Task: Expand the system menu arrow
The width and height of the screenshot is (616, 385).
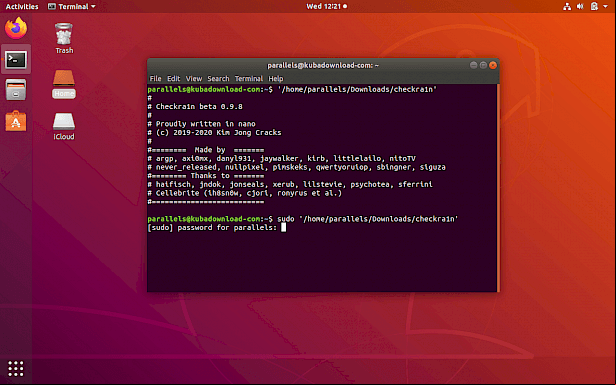Action: pyautogui.click(x=605, y=6)
